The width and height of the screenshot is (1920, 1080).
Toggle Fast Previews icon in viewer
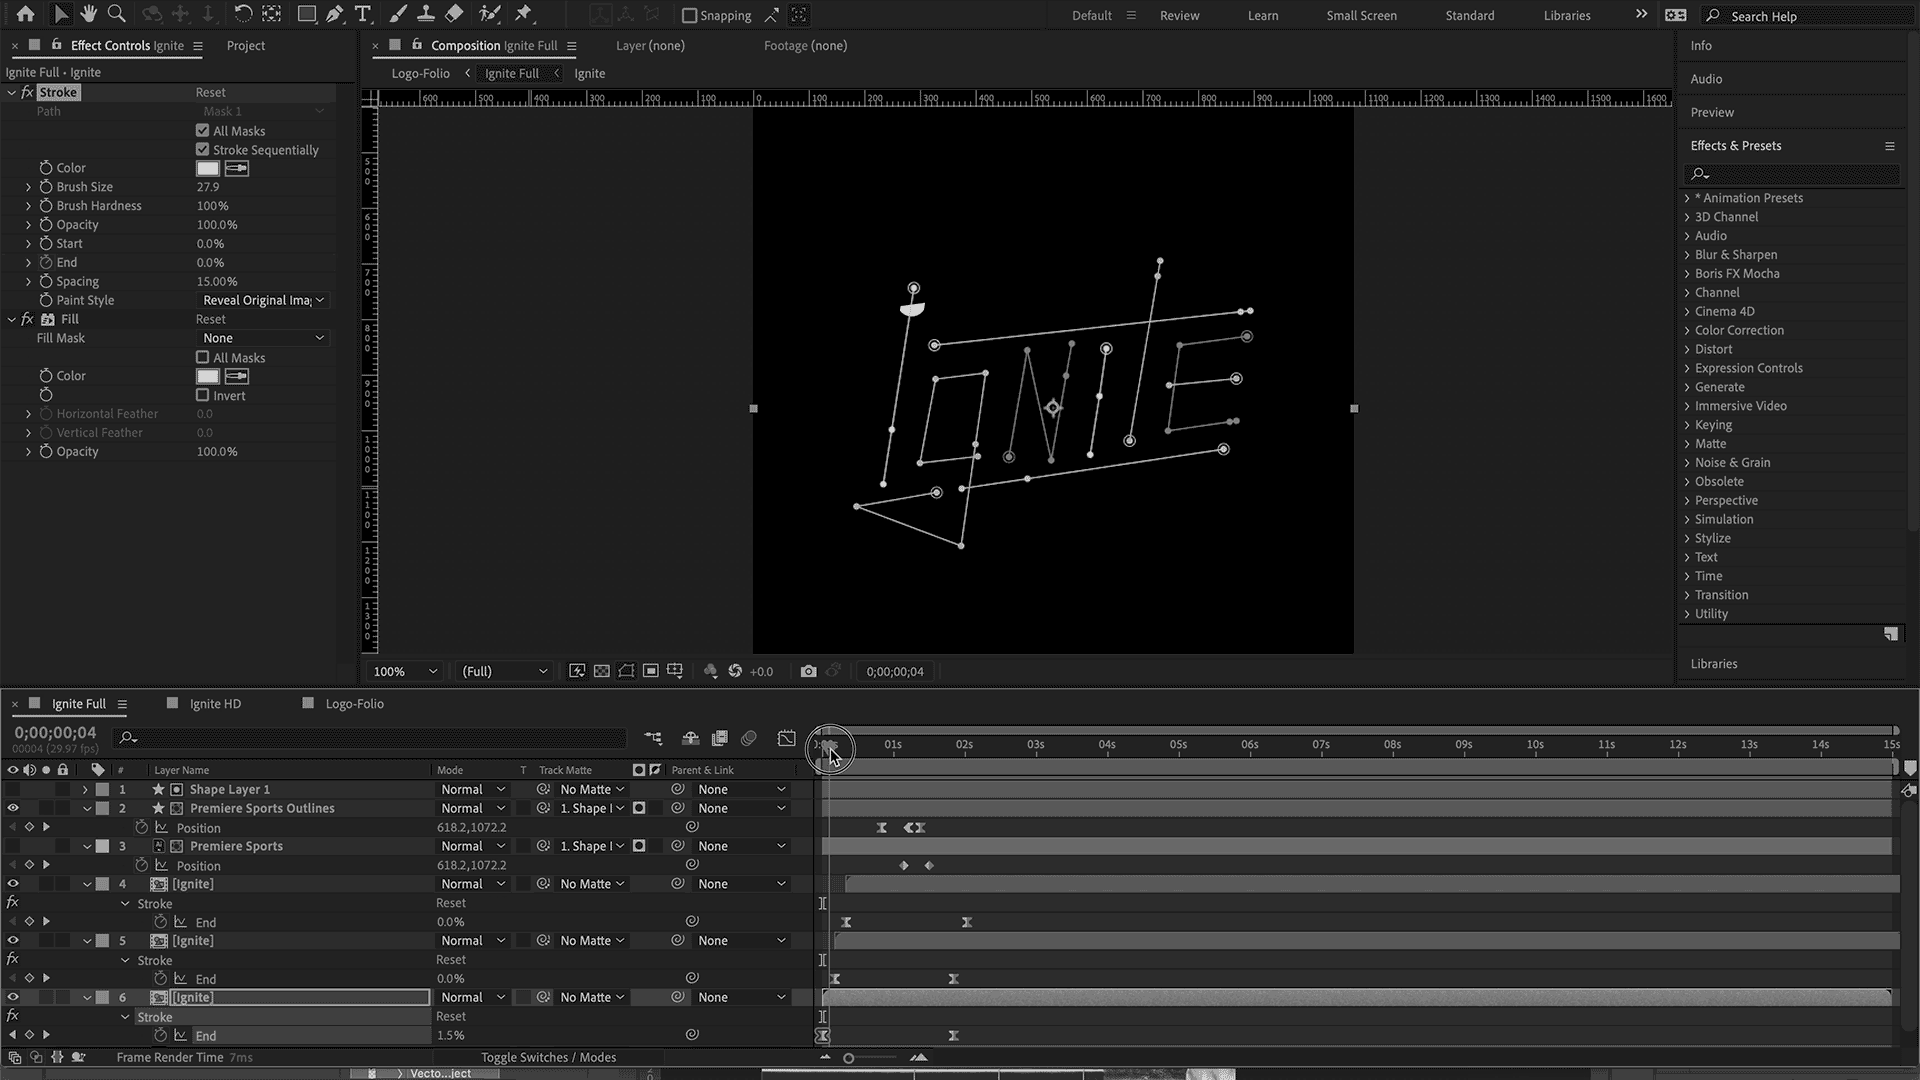(577, 671)
